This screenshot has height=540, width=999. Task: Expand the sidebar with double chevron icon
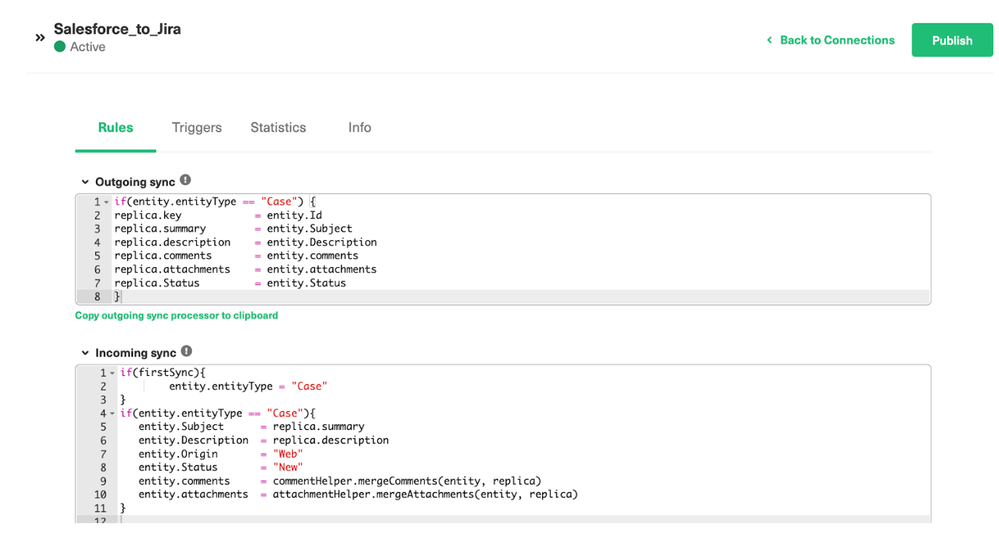tap(40, 38)
